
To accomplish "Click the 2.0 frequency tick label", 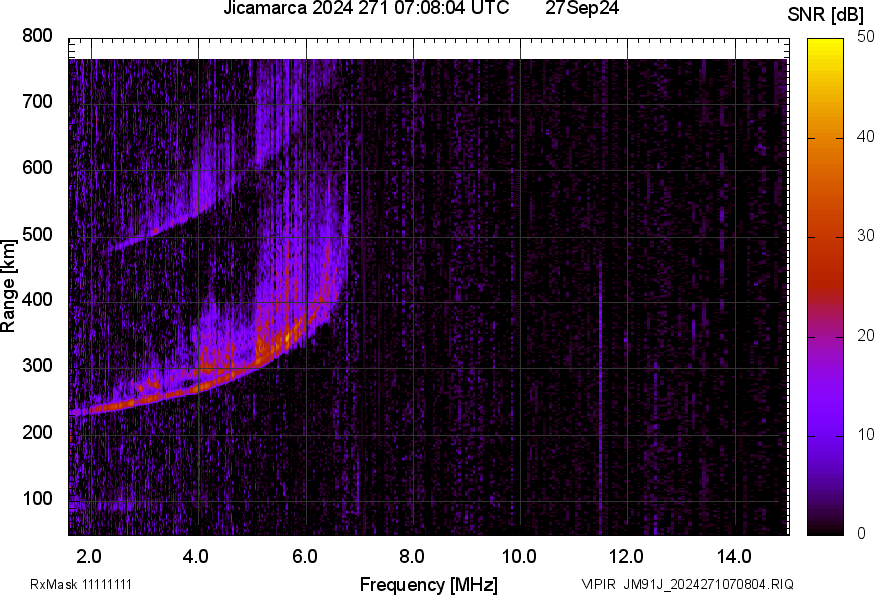I will [x=89, y=556].
